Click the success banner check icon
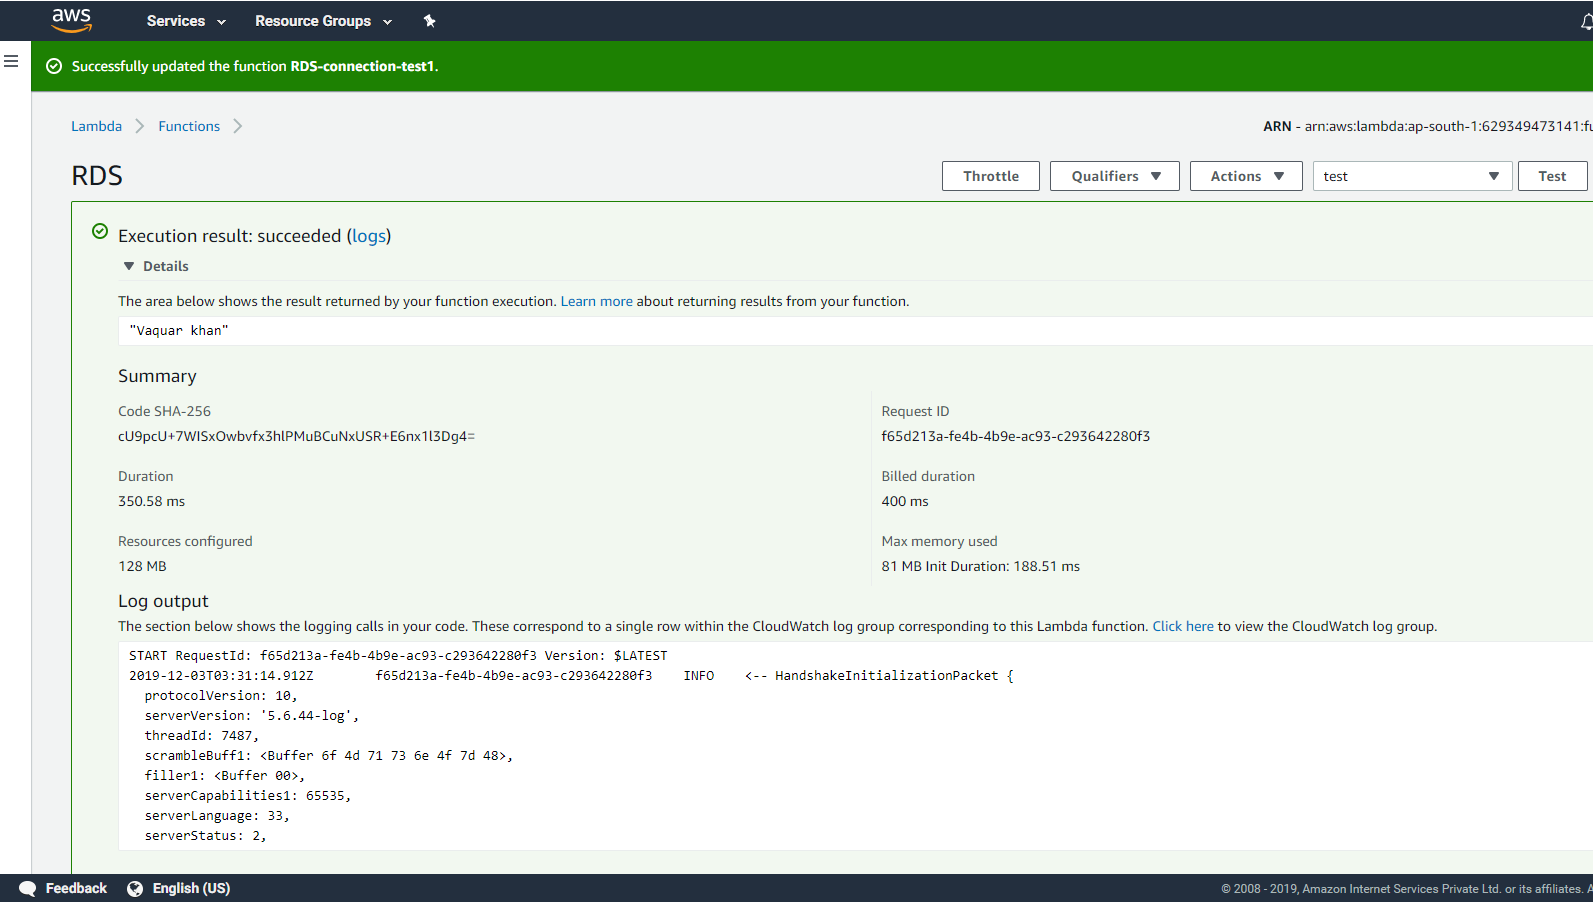The image size is (1593, 902). (x=54, y=66)
